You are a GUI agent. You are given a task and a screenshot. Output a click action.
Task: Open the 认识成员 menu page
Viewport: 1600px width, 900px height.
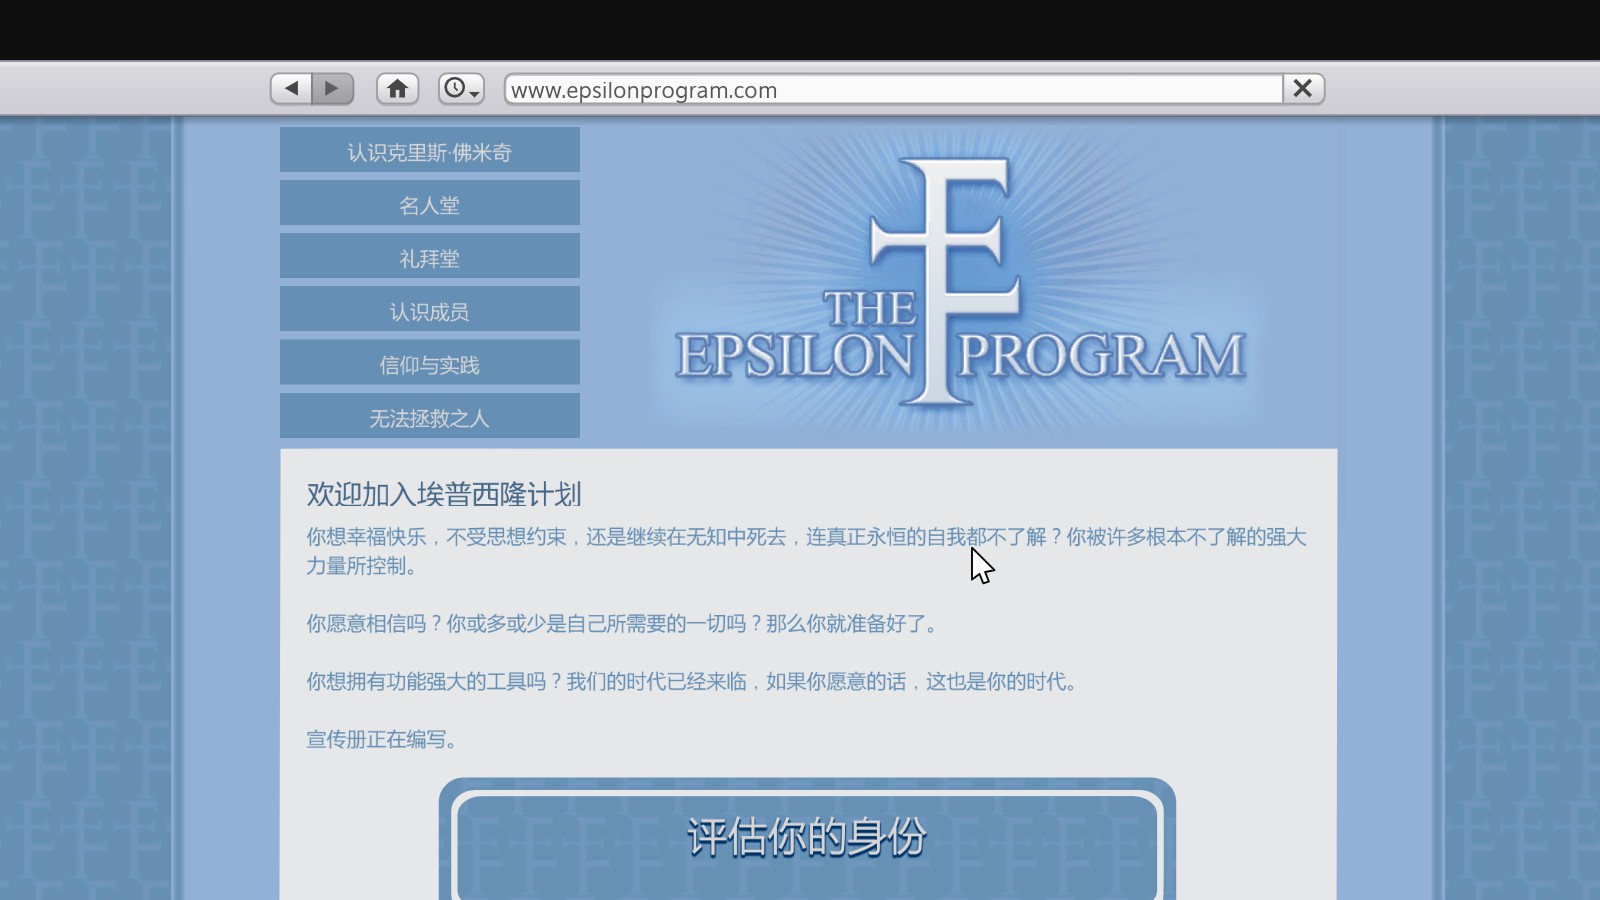(430, 310)
